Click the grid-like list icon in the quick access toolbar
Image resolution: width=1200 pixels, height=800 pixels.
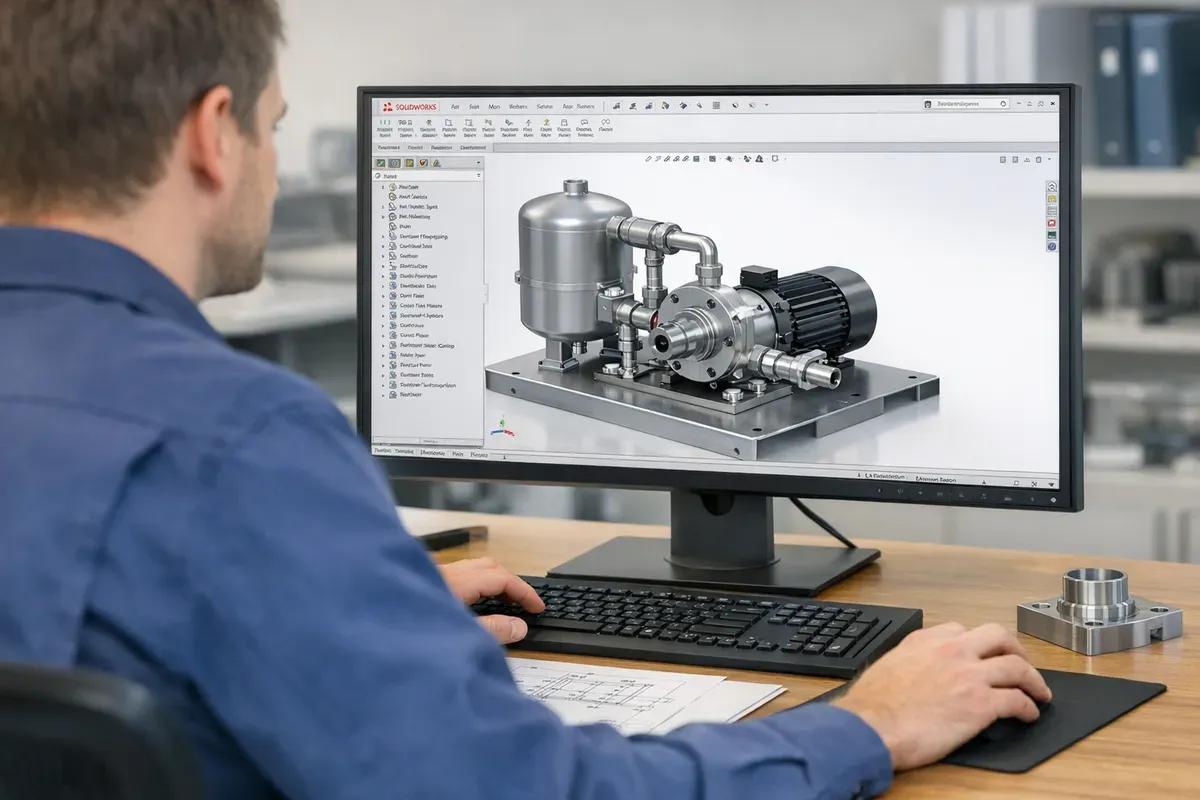click(716, 105)
